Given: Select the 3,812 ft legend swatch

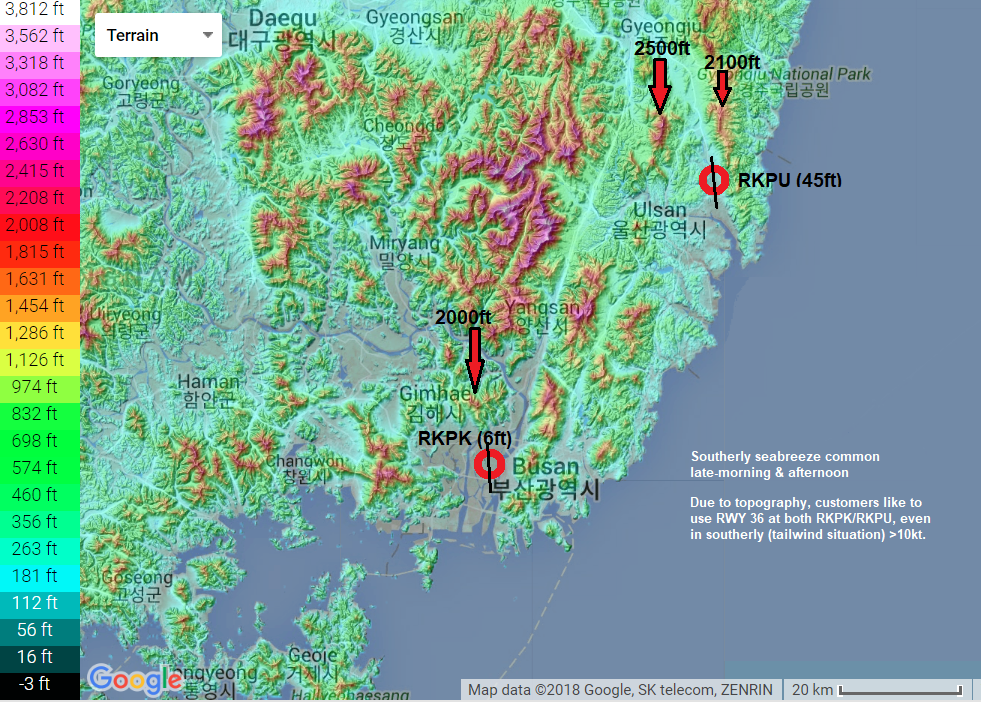Looking at the screenshot, I should [x=39, y=11].
